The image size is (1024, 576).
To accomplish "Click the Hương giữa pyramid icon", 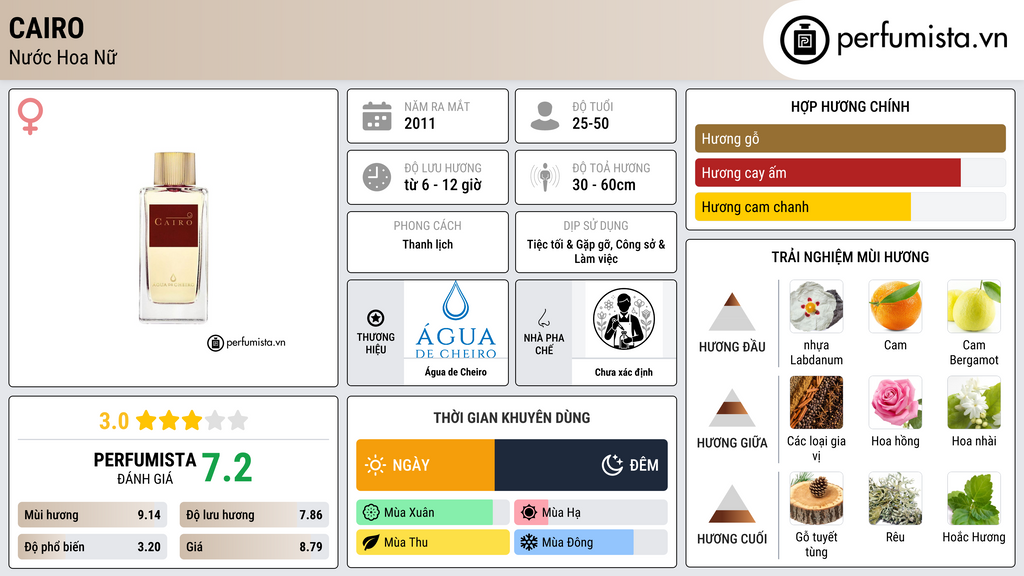I will coord(732,408).
